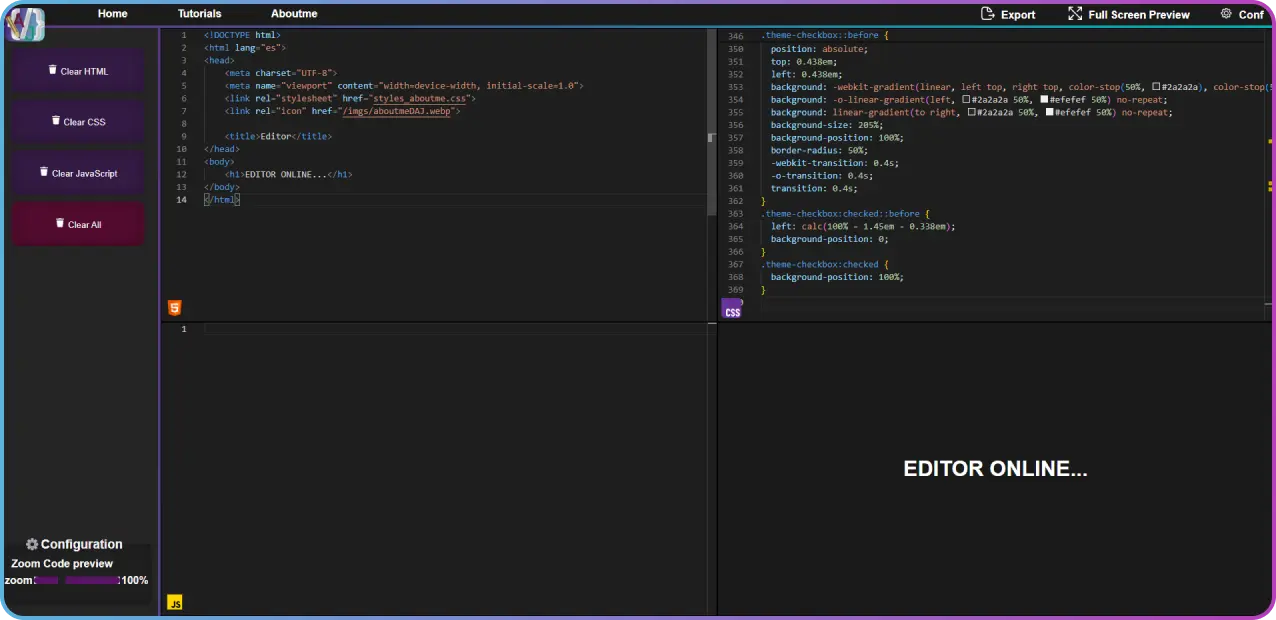Click the closing </html> tag on line 14
1276x620 pixels.
(x=221, y=199)
